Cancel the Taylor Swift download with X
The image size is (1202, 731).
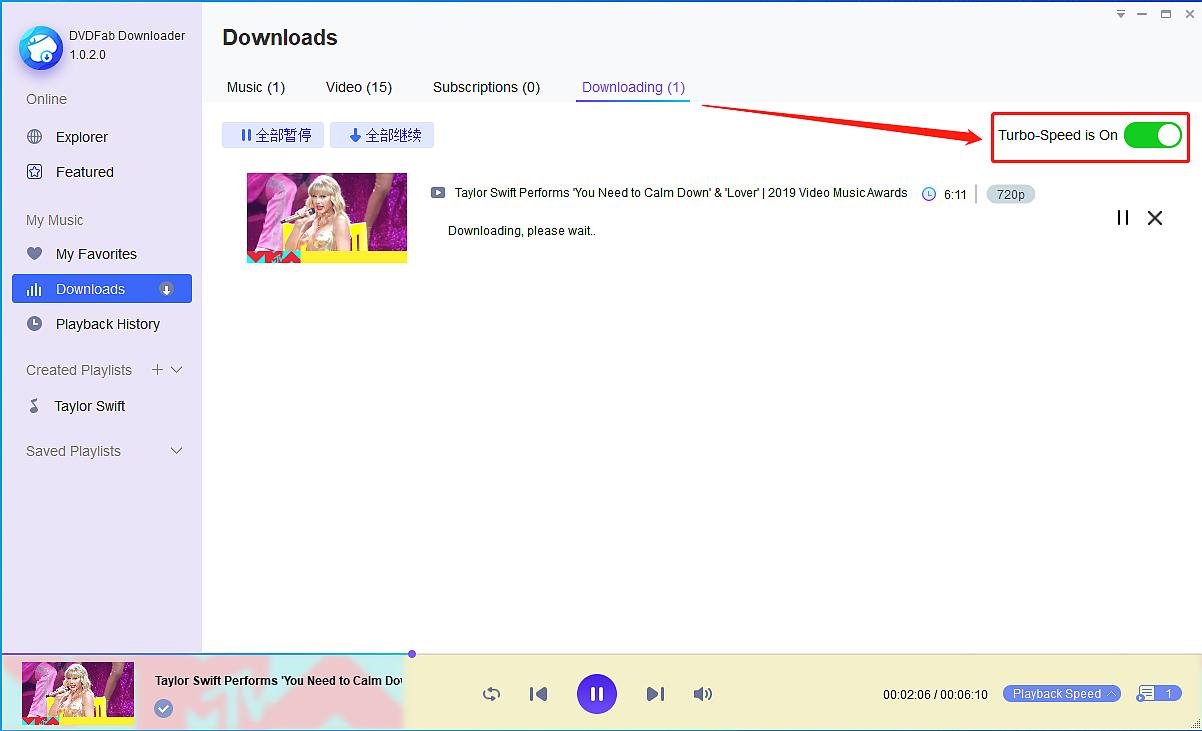1155,217
